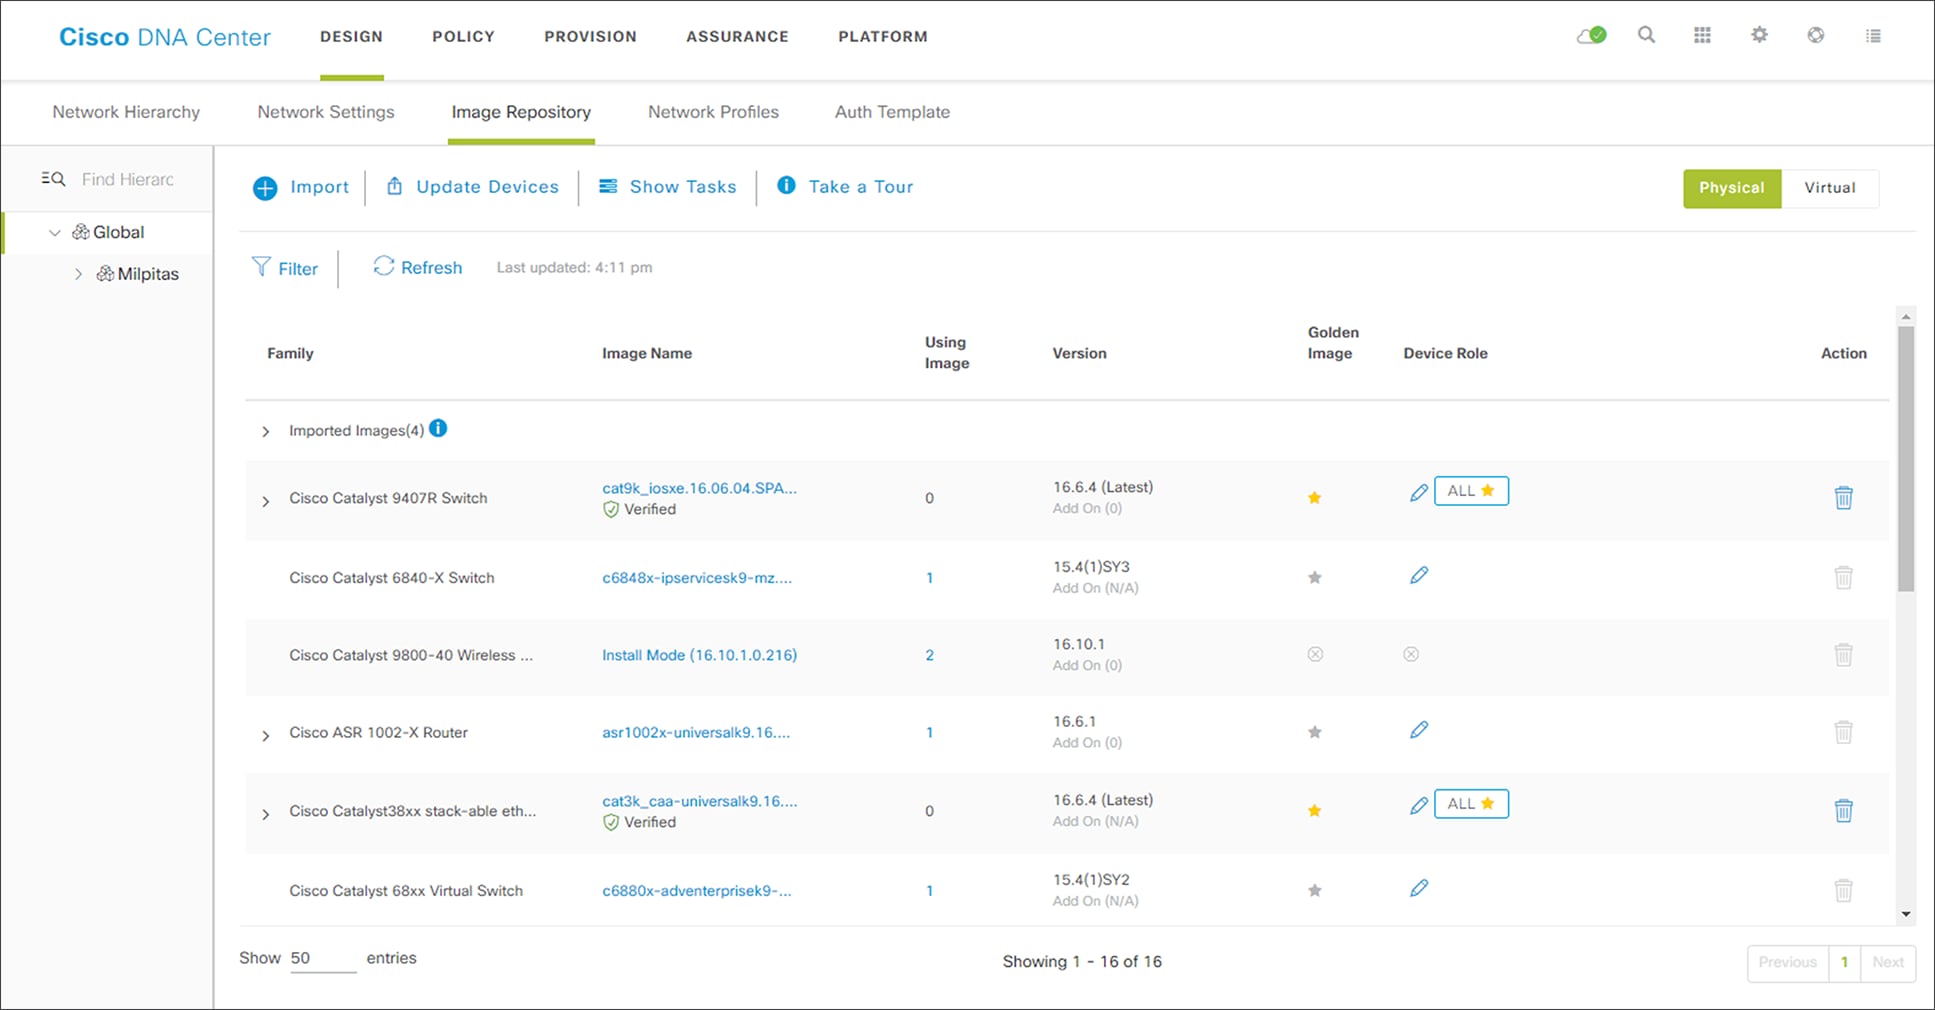Viewport: 1935px width, 1010px height.
Task: Delete image trash icon for Catalyst 9407R Switch
Action: [1844, 497]
